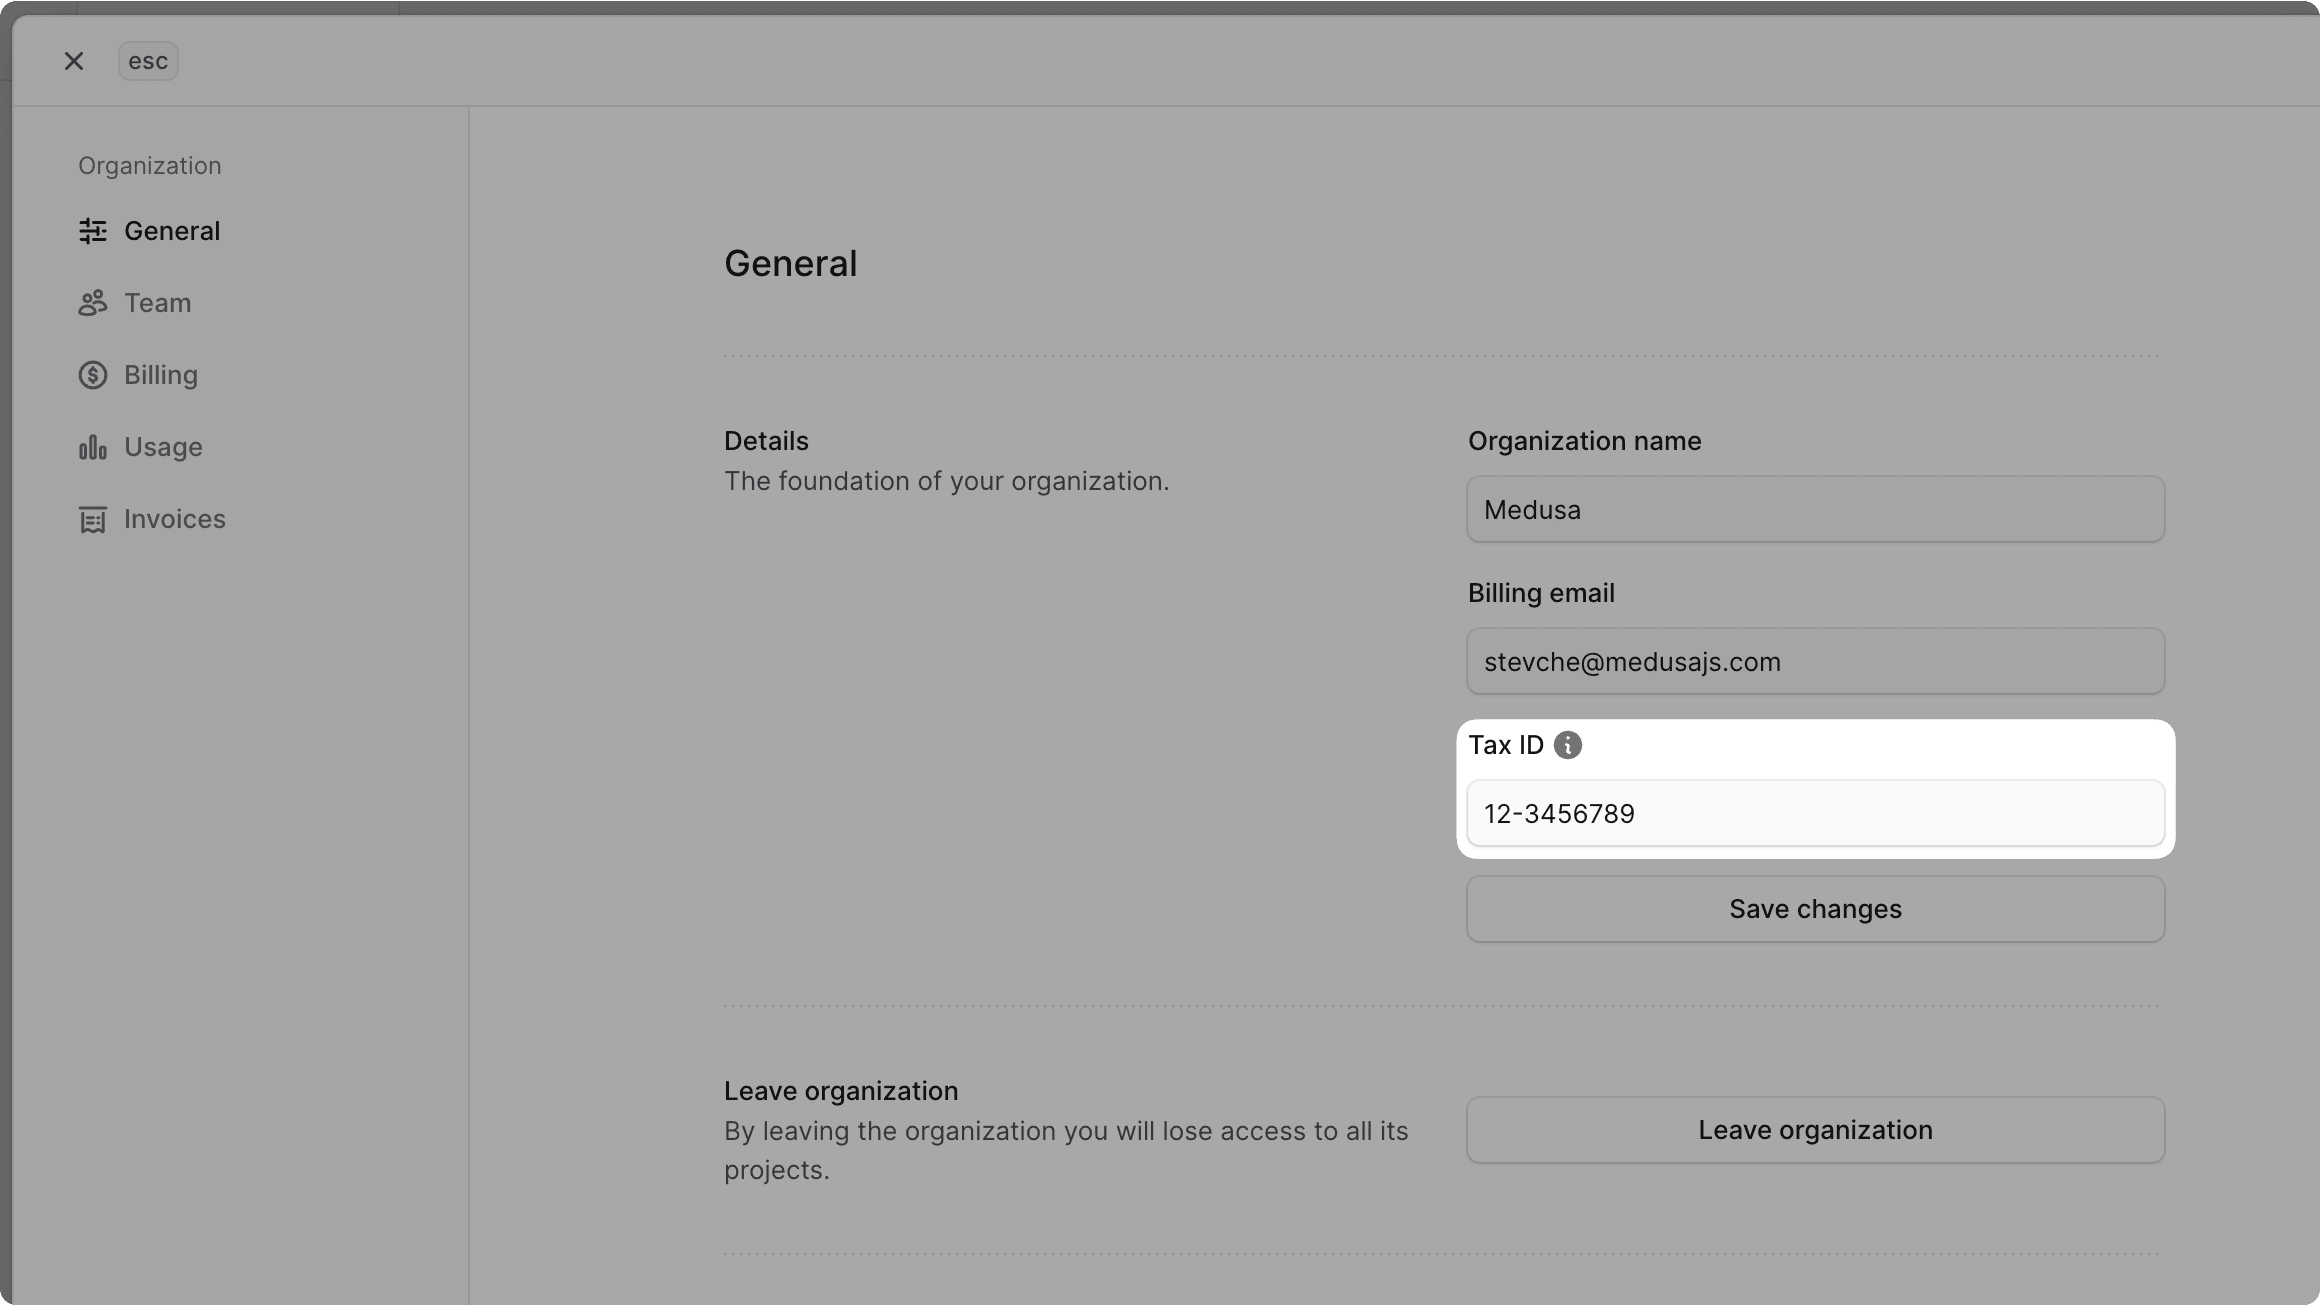This screenshot has width=2320, height=1305.
Task: Click the Tax ID label text
Action: coord(1506,745)
